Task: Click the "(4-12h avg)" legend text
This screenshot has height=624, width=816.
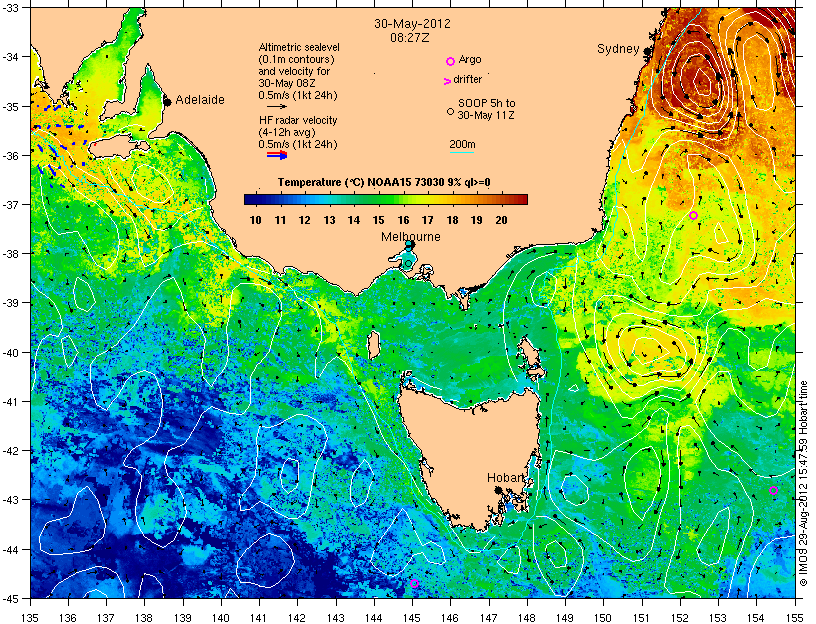Action: point(287,132)
